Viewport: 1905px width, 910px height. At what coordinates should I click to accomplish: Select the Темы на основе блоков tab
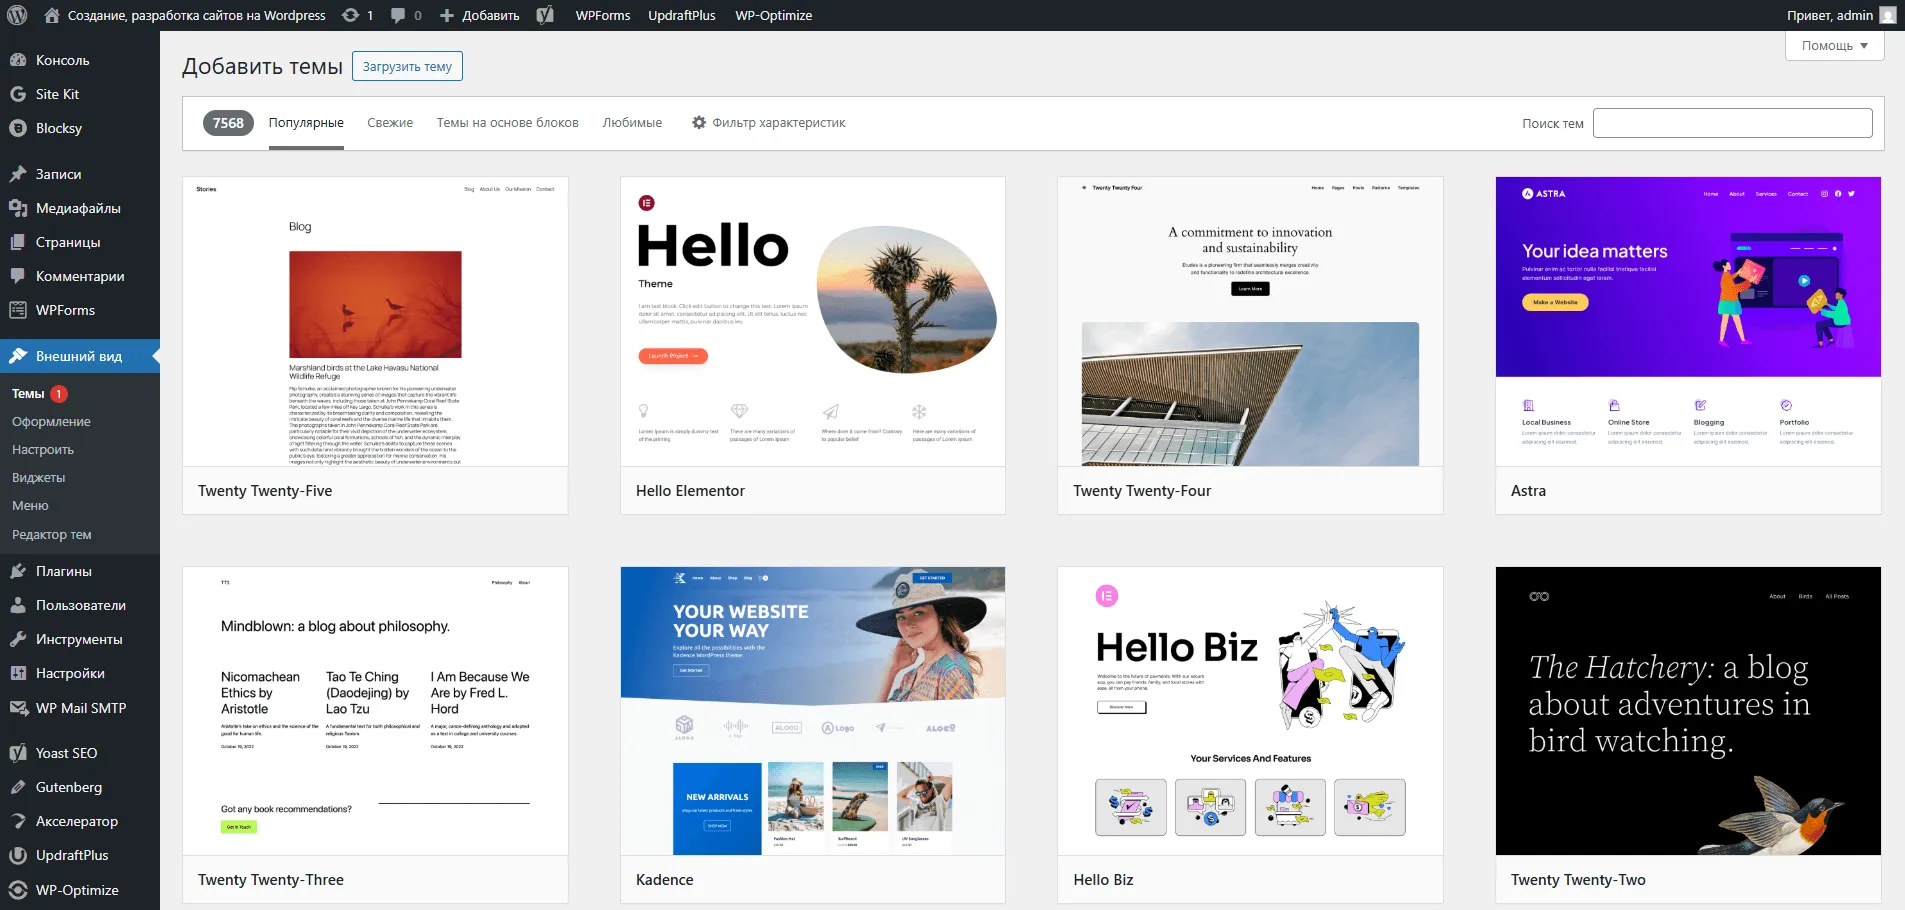(507, 123)
